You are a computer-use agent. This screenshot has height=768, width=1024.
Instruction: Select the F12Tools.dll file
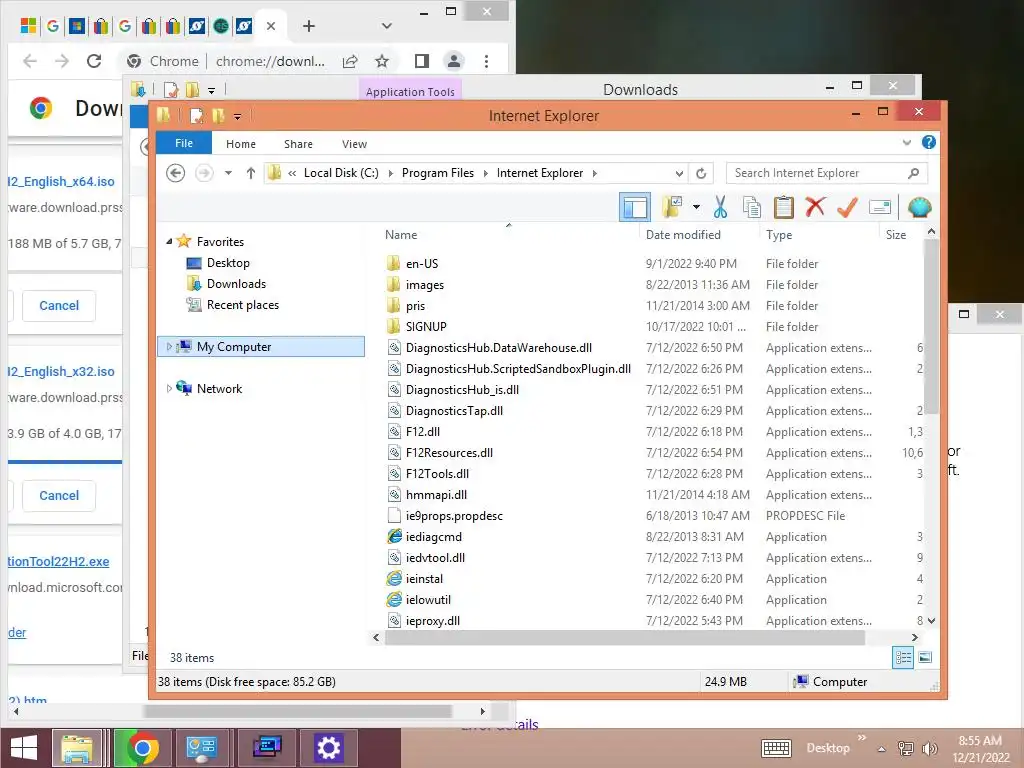437,473
